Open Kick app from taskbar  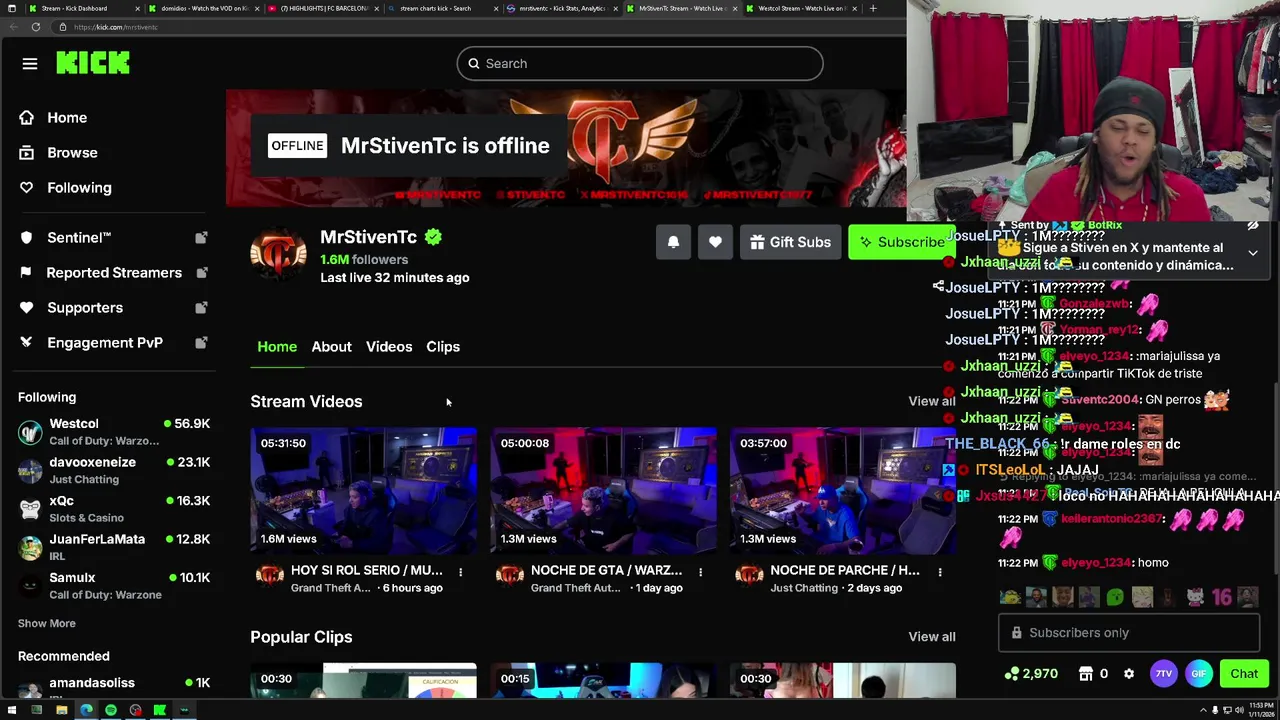click(x=159, y=710)
